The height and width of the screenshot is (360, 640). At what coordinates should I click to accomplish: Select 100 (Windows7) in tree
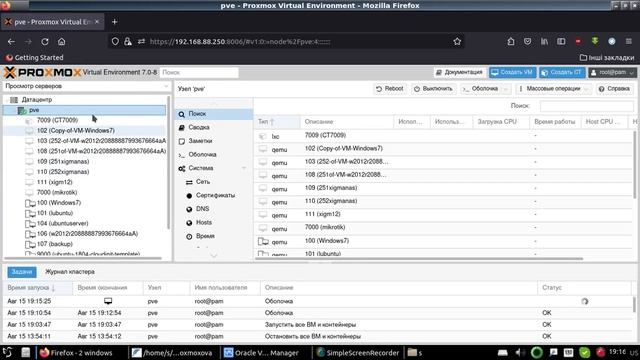click(x=59, y=203)
